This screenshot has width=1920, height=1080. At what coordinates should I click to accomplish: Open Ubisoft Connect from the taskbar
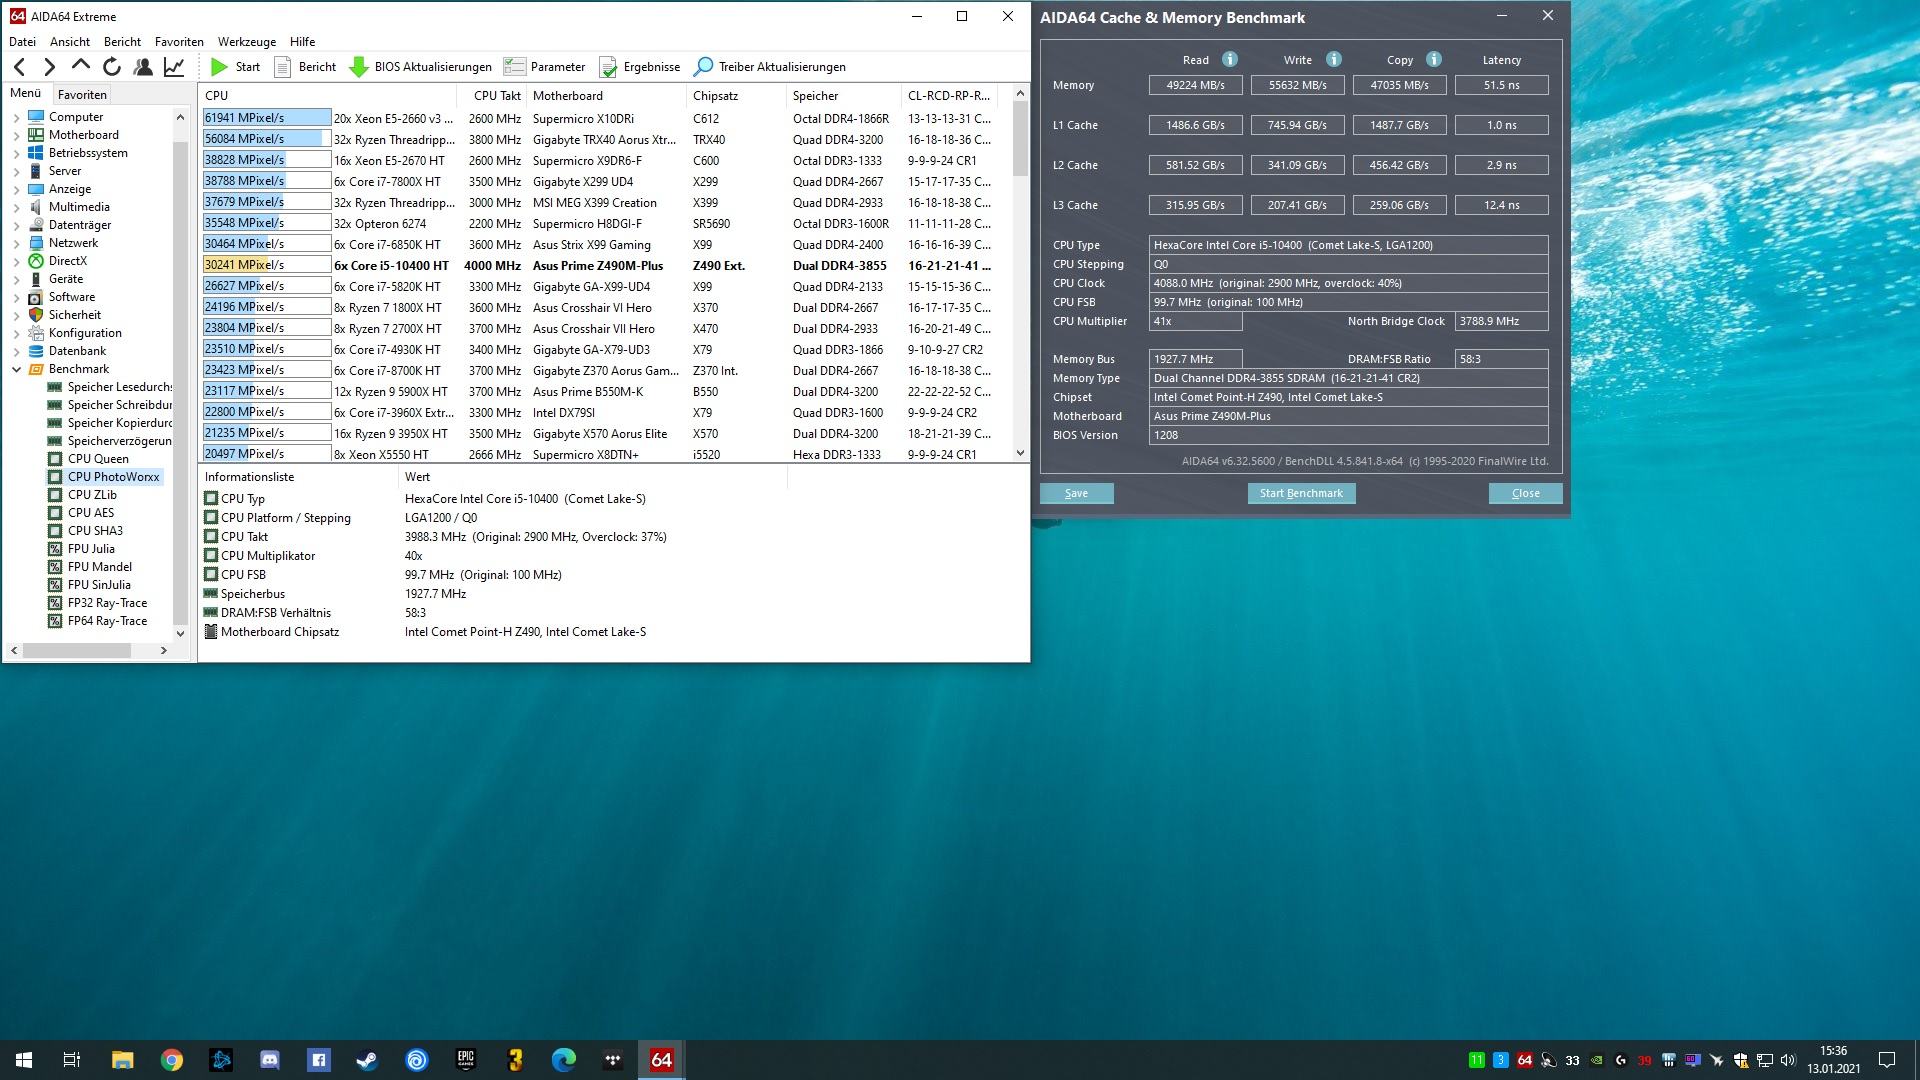tap(416, 1060)
